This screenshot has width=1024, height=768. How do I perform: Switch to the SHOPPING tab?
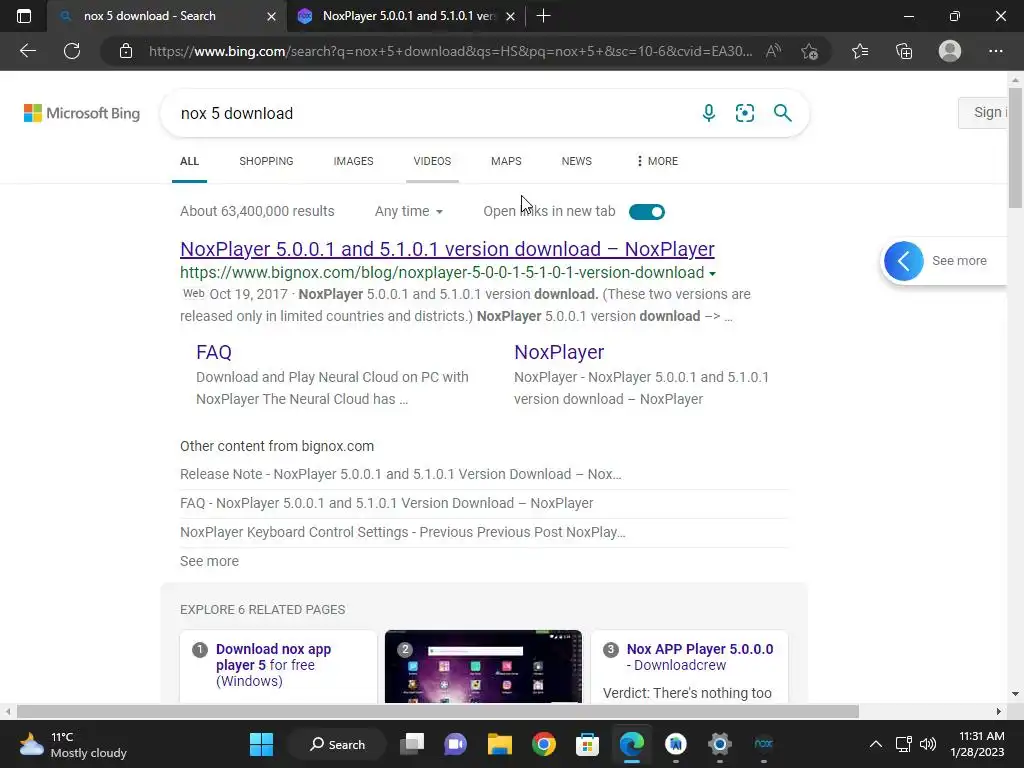(x=266, y=161)
